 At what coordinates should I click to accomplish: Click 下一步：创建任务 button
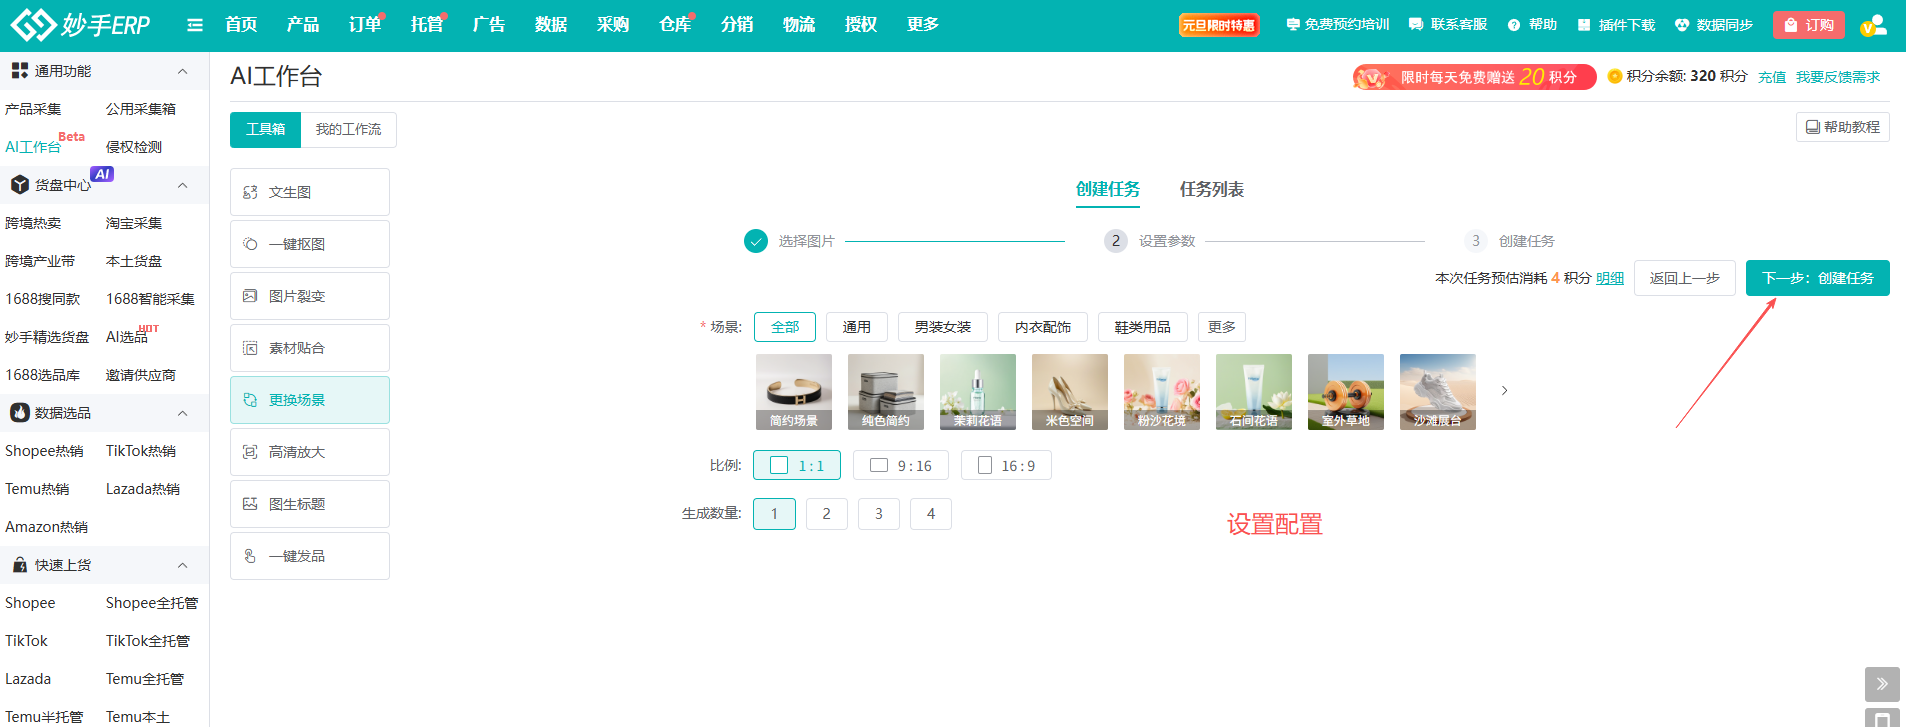coord(1817,278)
